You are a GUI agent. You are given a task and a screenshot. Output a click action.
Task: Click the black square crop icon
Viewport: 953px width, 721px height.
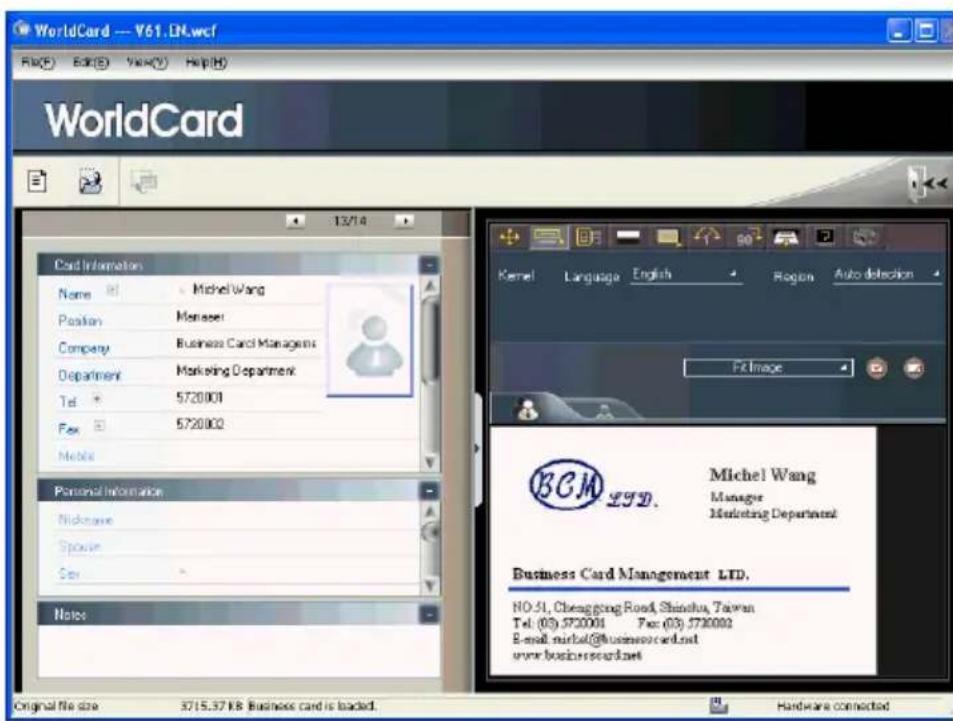tap(825, 236)
